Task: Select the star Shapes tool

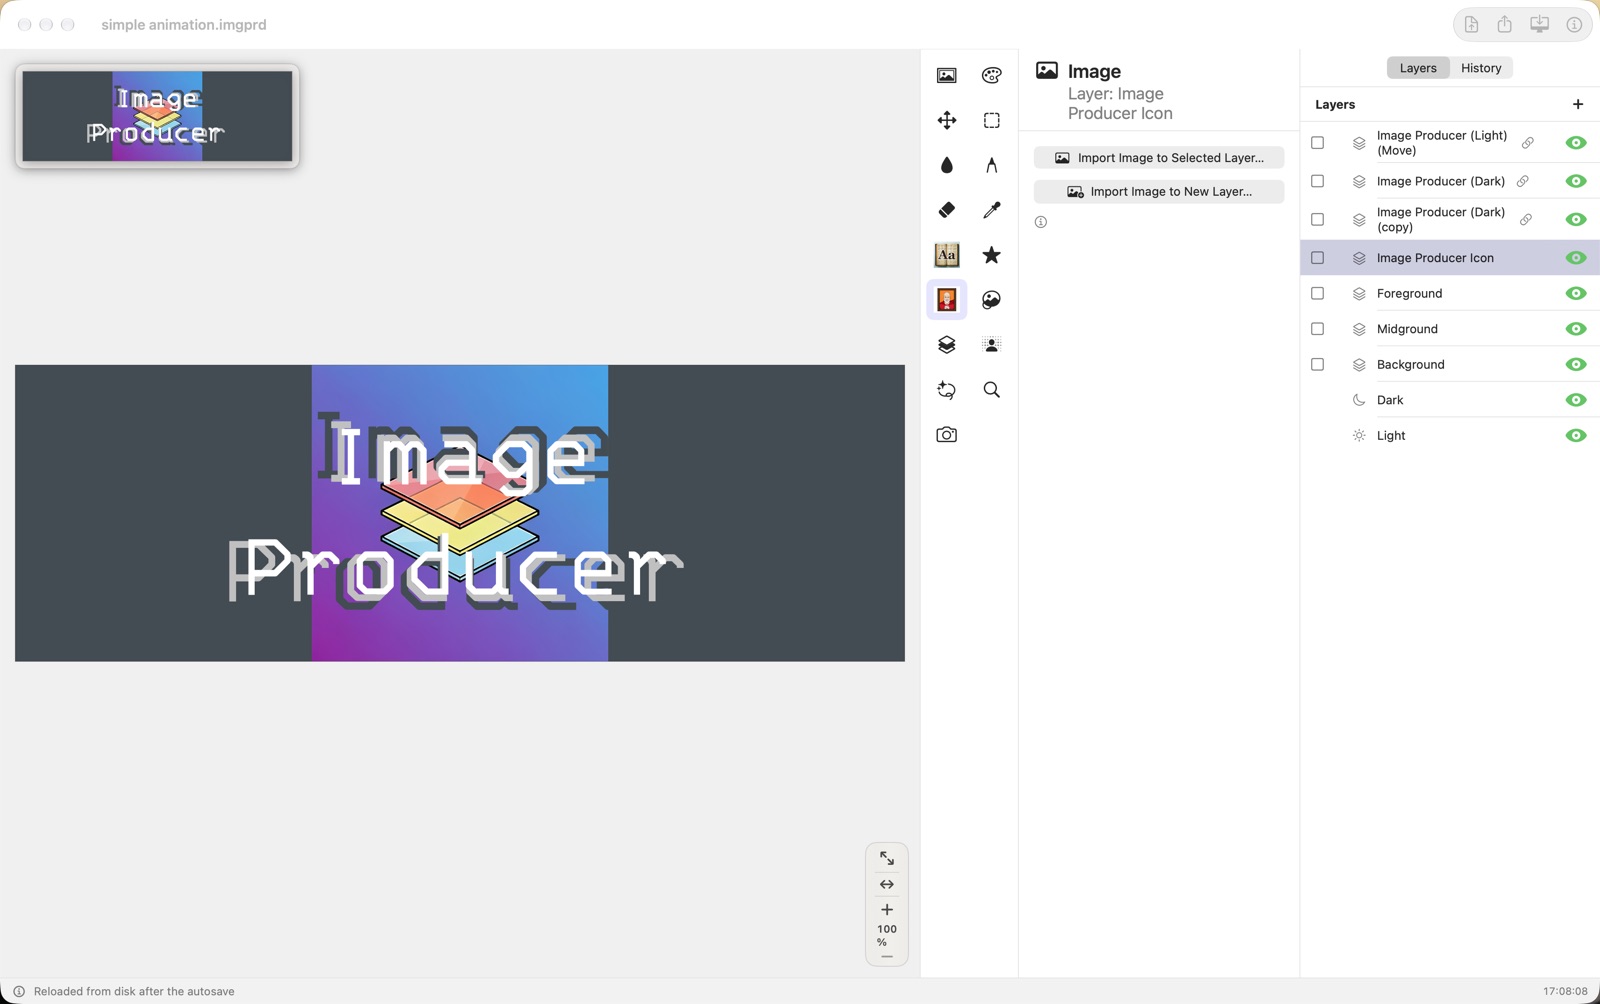Action: (x=991, y=255)
